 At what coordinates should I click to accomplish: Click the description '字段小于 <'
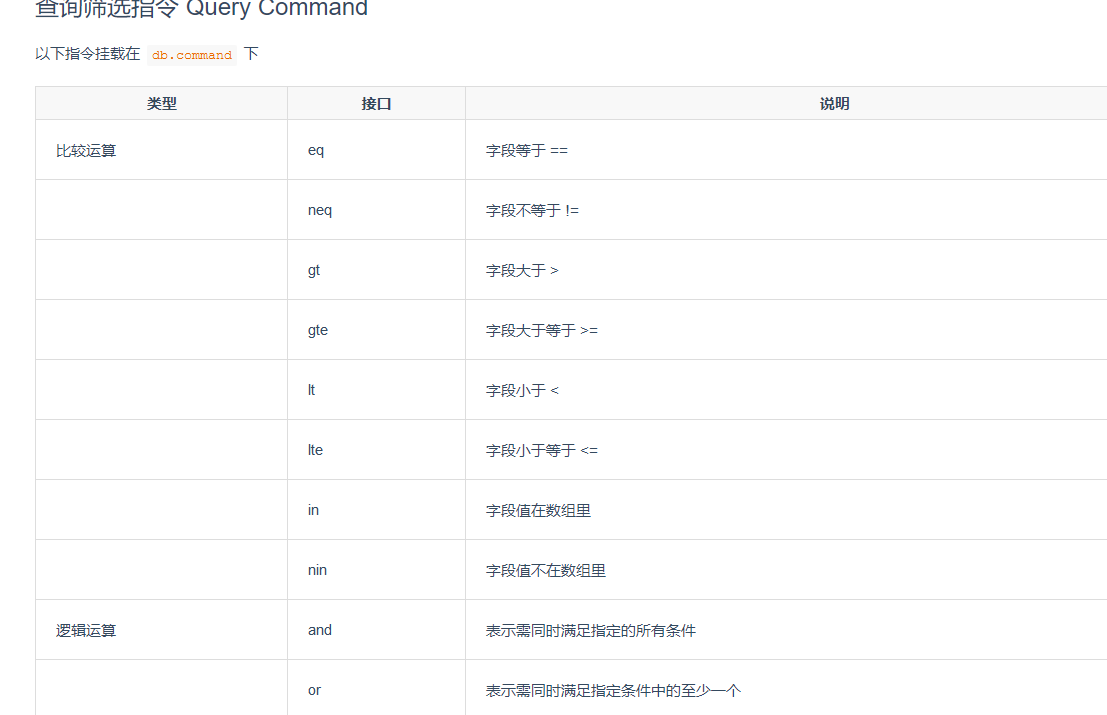(x=522, y=390)
